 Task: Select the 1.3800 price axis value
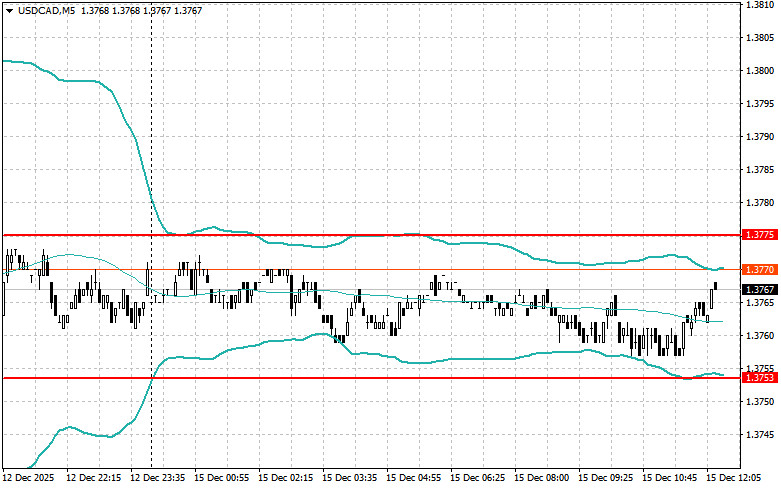tap(760, 71)
